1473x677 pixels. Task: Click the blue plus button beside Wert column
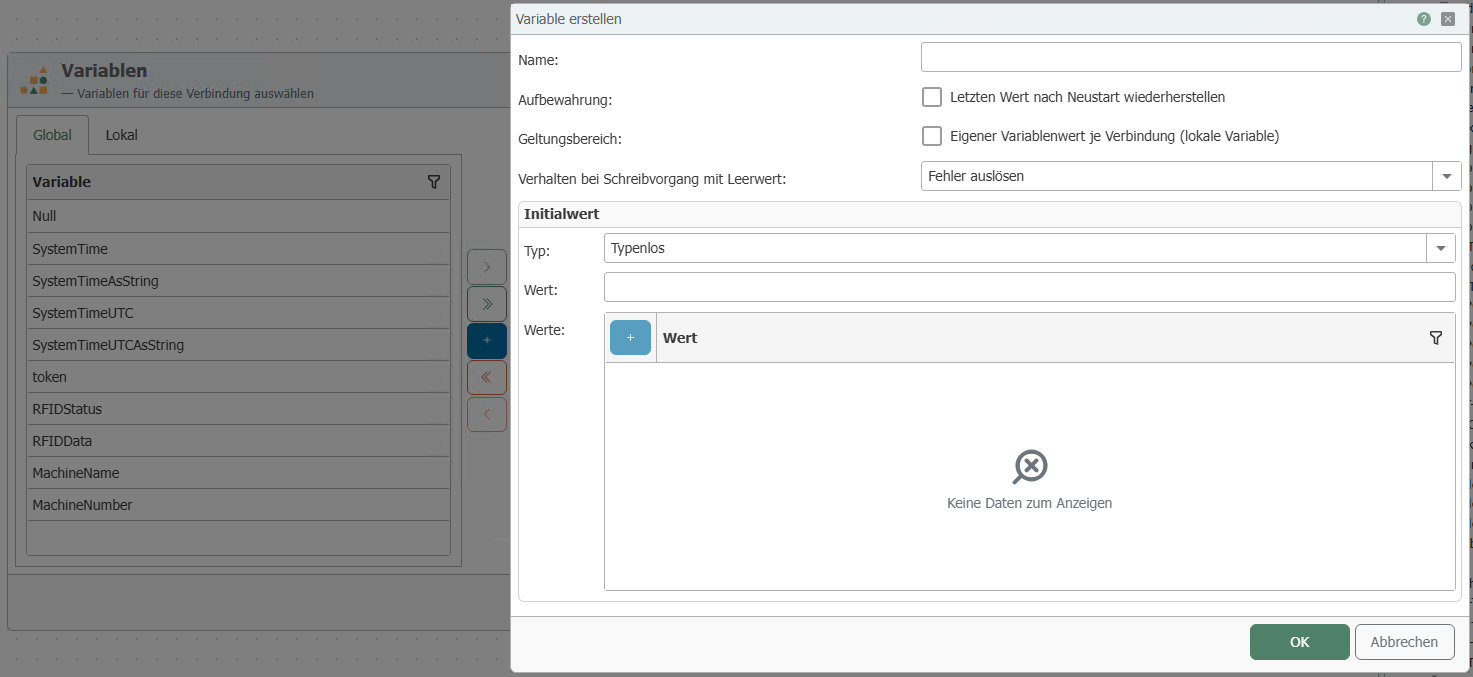pyautogui.click(x=630, y=338)
